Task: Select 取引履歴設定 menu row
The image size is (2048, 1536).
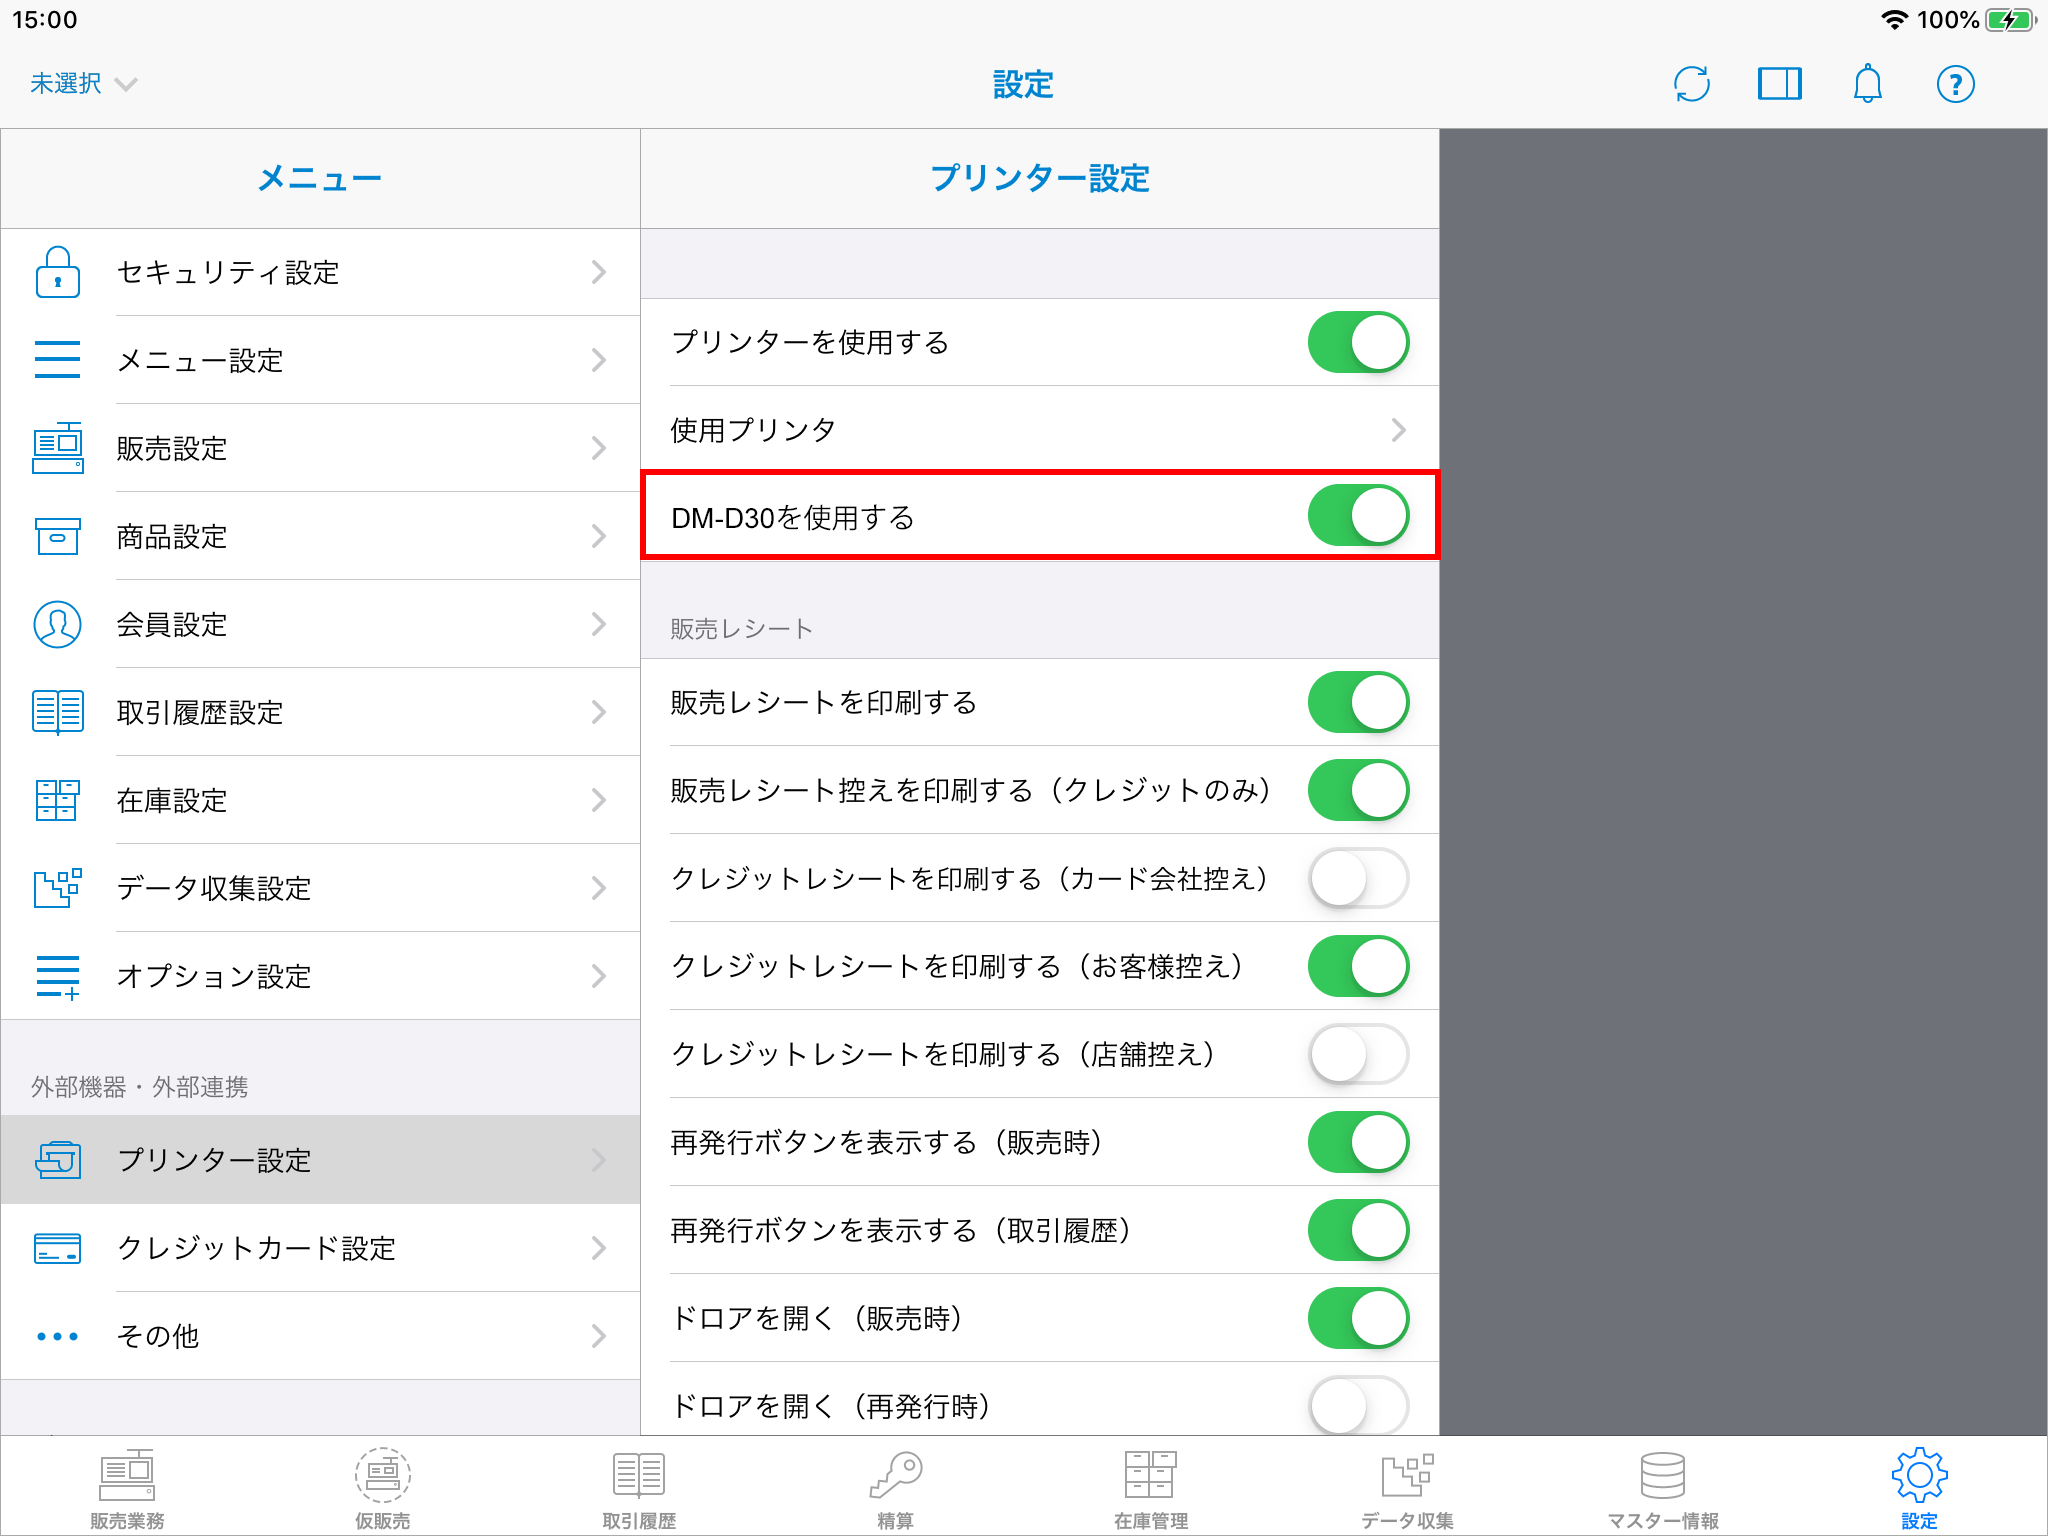Action: pyautogui.click(x=320, y=712)
